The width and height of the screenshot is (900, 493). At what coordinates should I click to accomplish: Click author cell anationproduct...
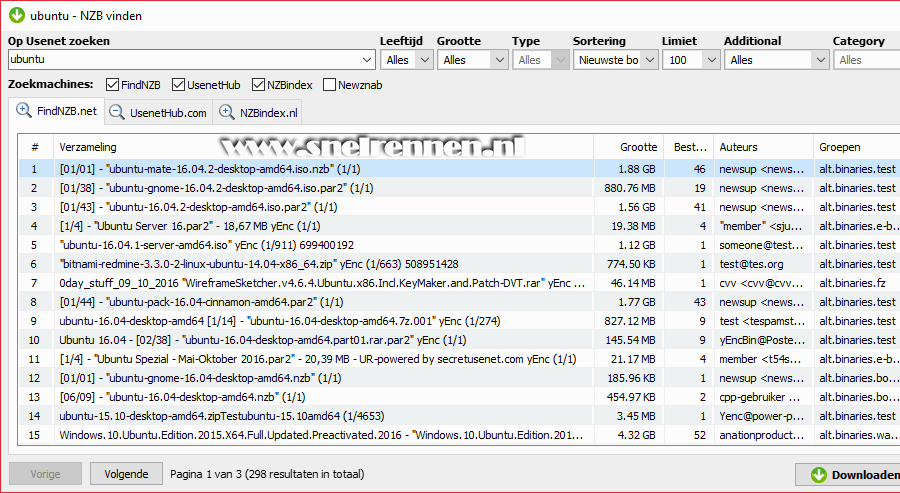click(762, 434)
